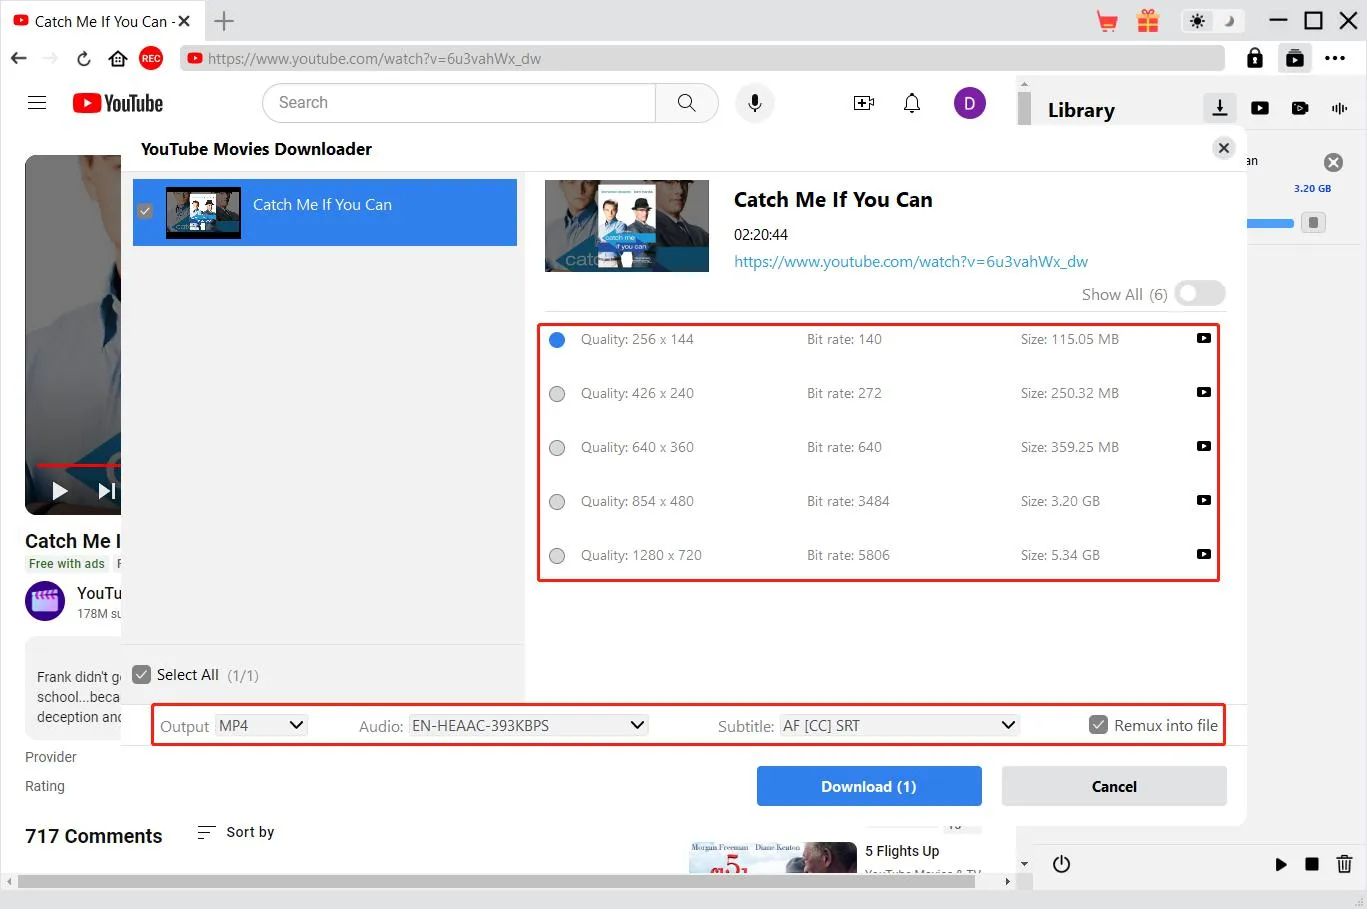Click the Download (1) button
The height and width of the screenshot is (909, 1367).
868,787
